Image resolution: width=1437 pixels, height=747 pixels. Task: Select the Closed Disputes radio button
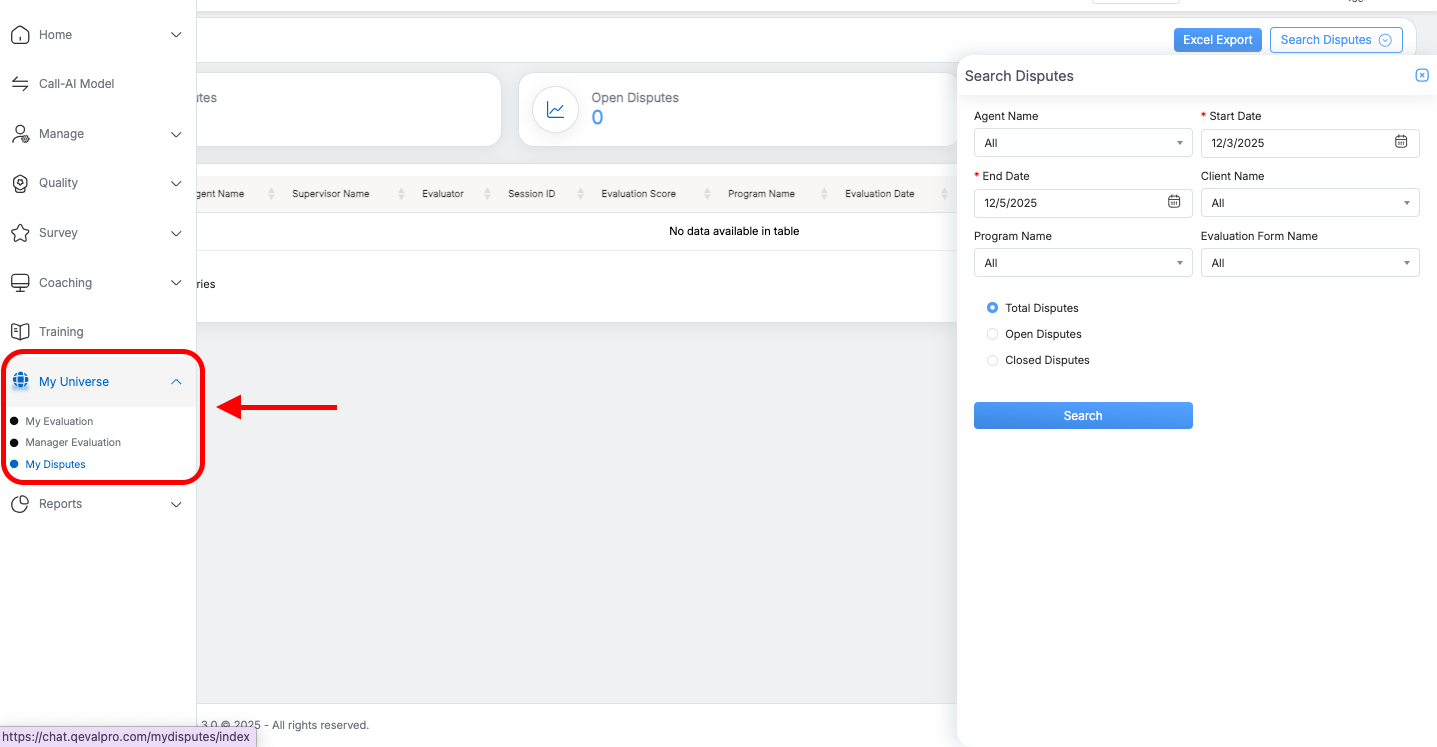point(992,360)
